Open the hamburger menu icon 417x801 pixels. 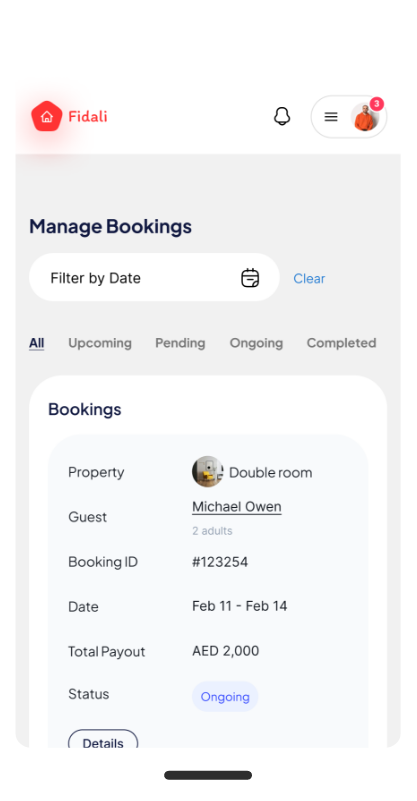331,117
